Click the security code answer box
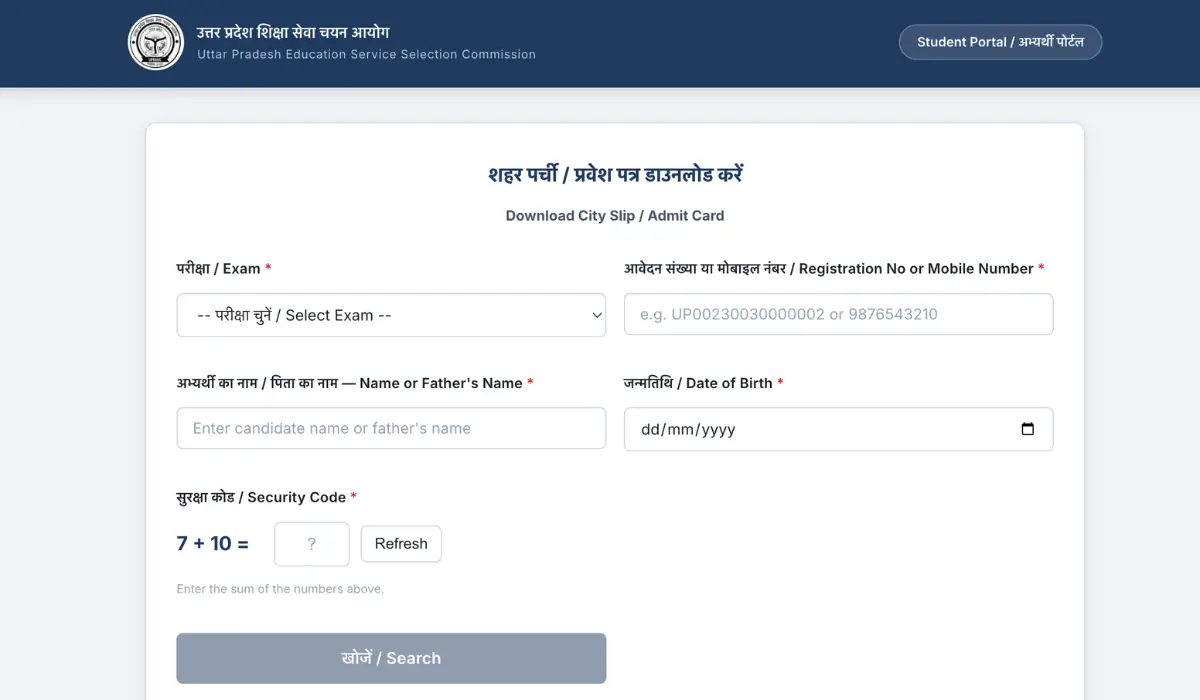The image size is (1200, 700). coord(312,544)
